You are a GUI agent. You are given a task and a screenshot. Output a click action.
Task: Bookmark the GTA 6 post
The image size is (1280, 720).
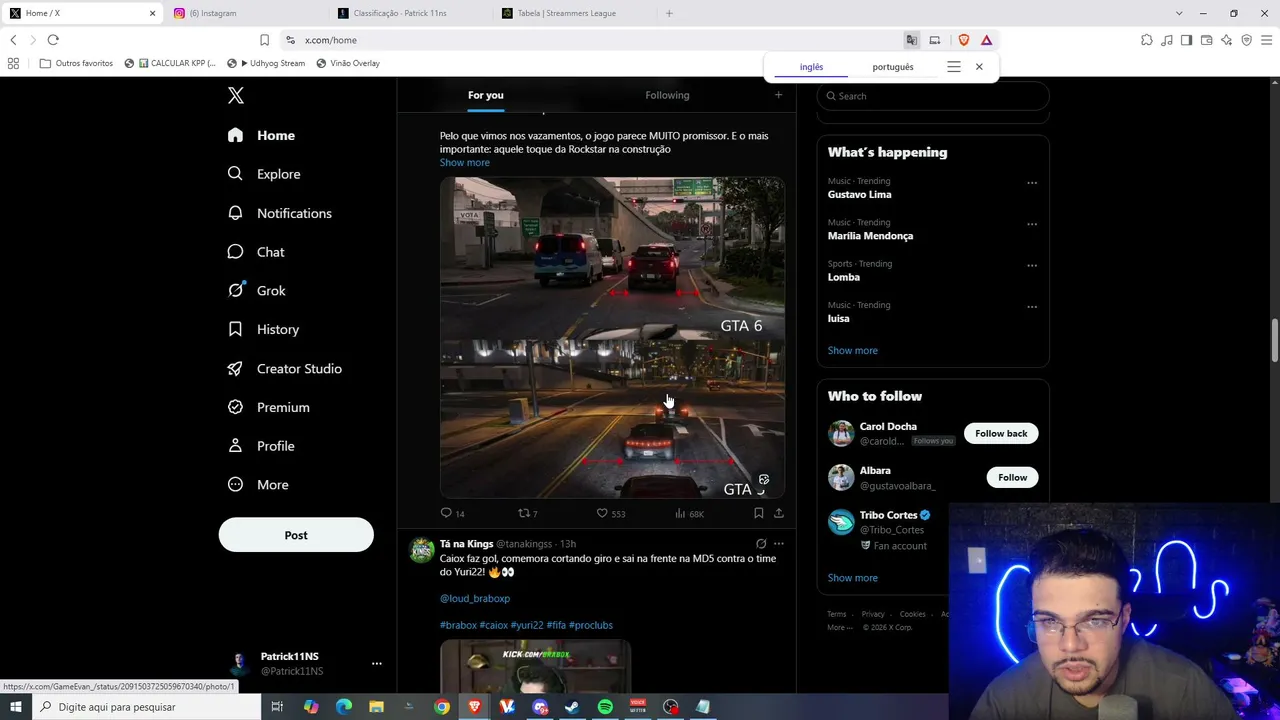[x=759, y=513]
